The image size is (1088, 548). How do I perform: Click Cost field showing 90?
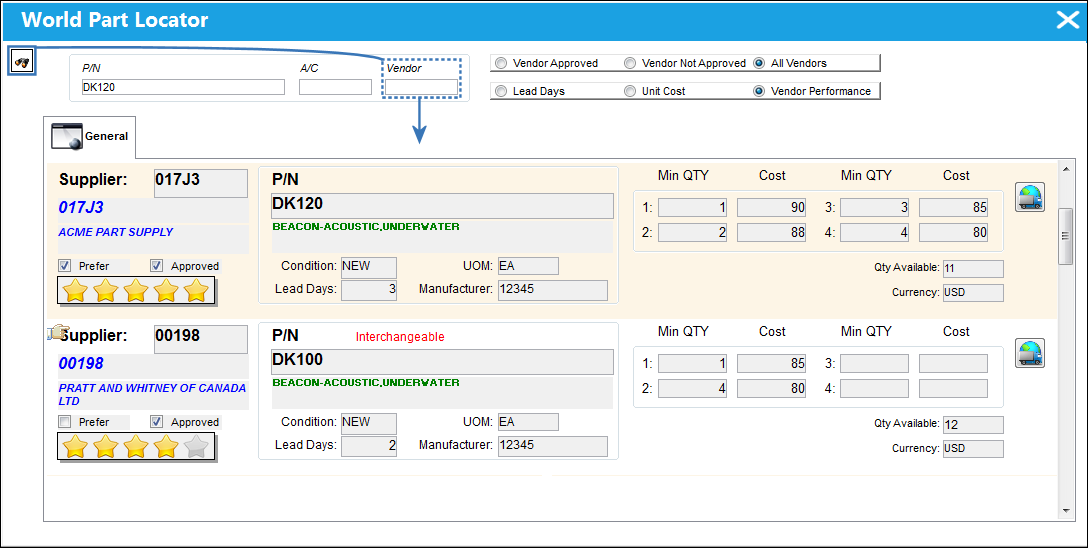(772, 207)
